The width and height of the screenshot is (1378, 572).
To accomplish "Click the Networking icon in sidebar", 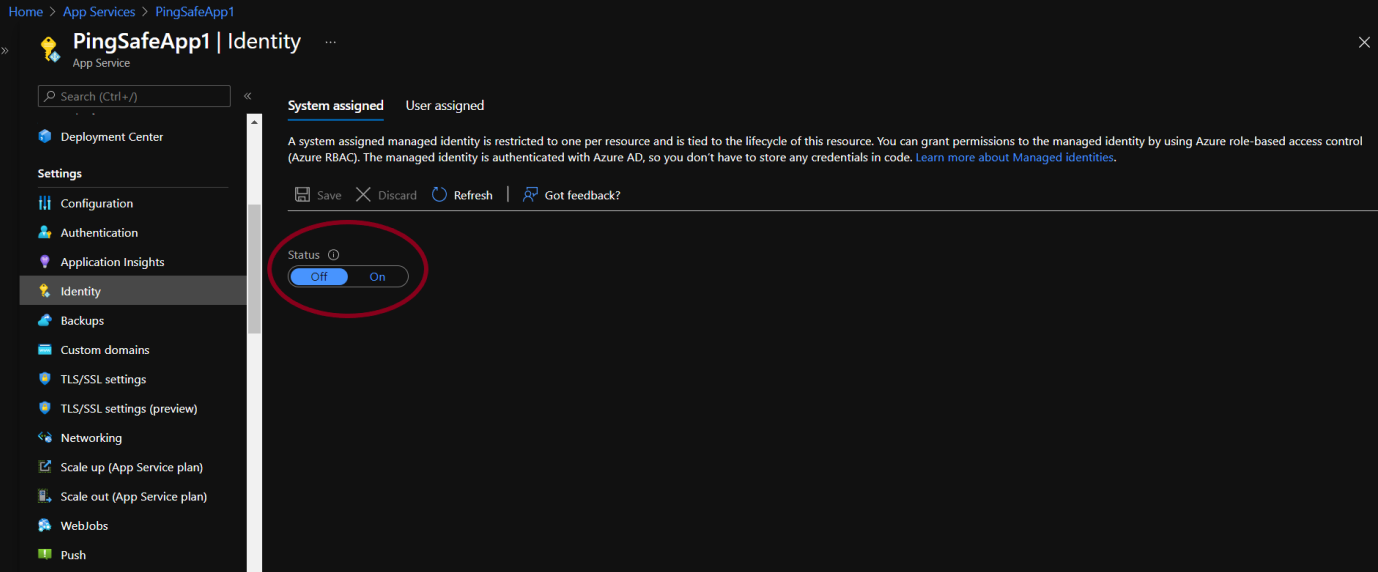I will (x=45, y=438).
